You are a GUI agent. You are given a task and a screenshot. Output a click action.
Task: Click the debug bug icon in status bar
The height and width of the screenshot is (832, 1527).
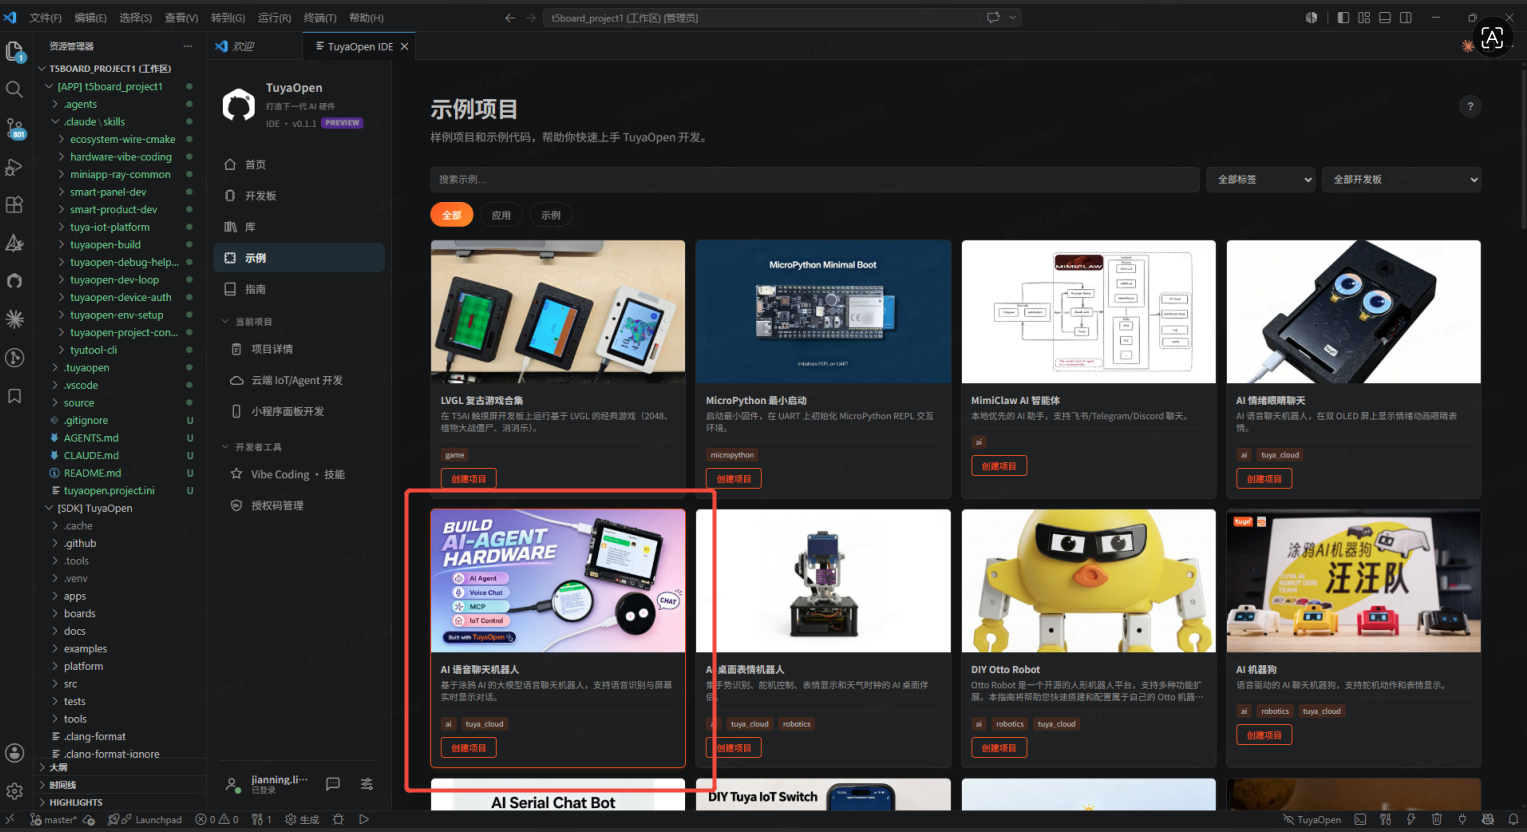point(338,819)
